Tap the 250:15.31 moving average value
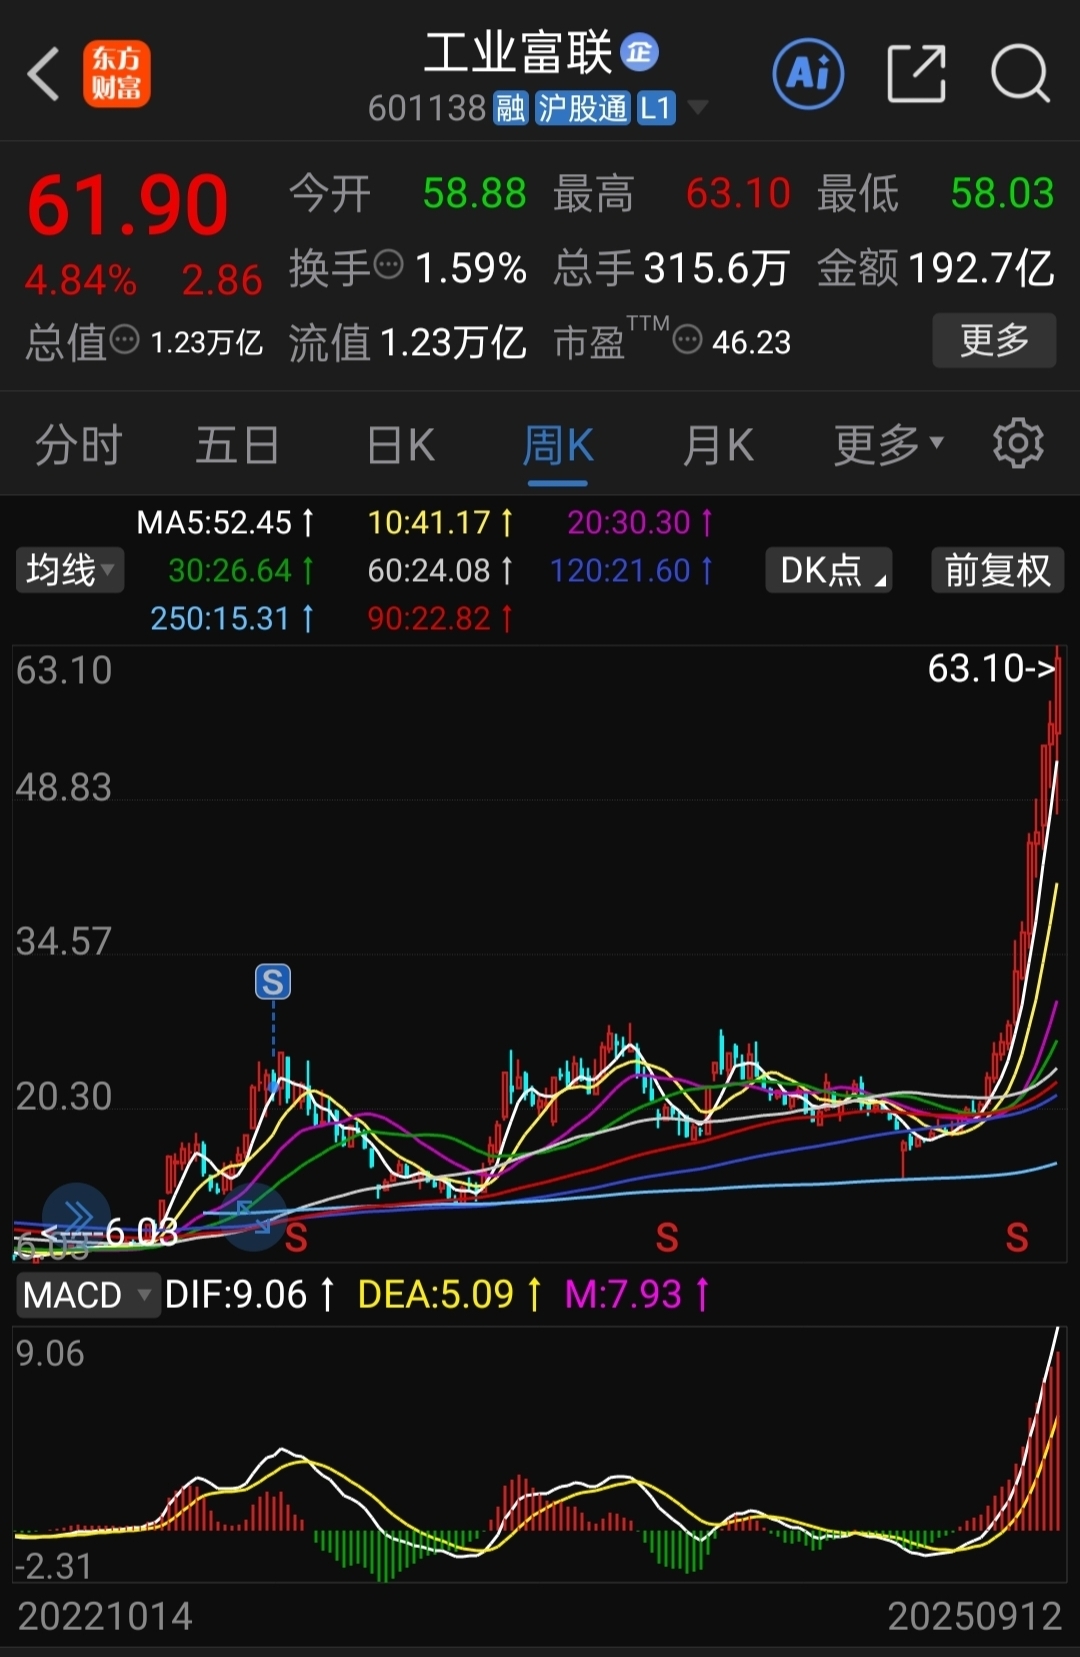Screen dimensions: 1080x1657 tap(232, 618)
